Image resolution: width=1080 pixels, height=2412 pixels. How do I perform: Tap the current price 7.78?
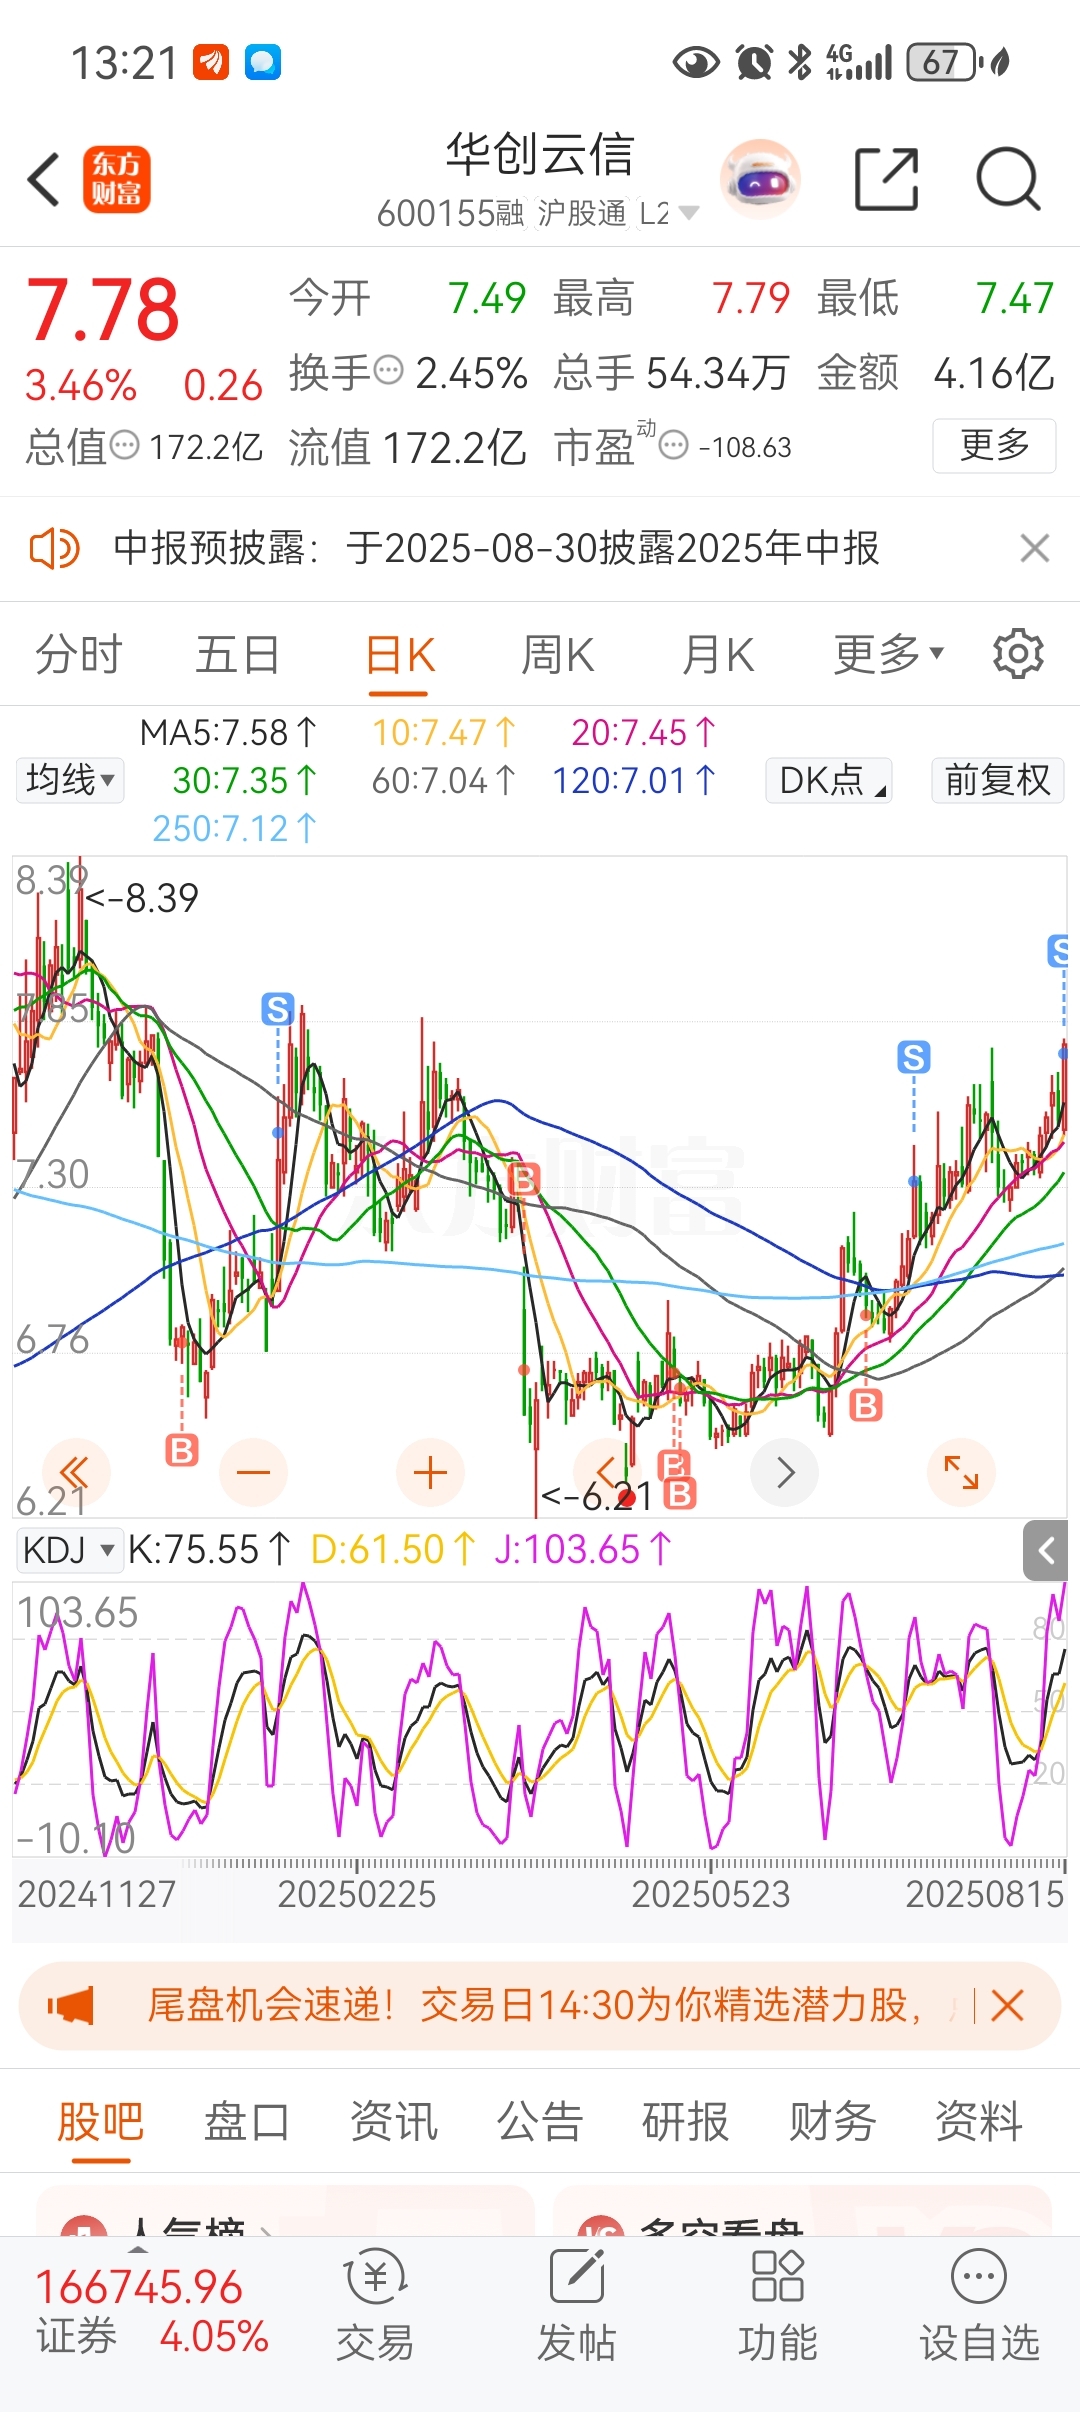coord(103,310)
